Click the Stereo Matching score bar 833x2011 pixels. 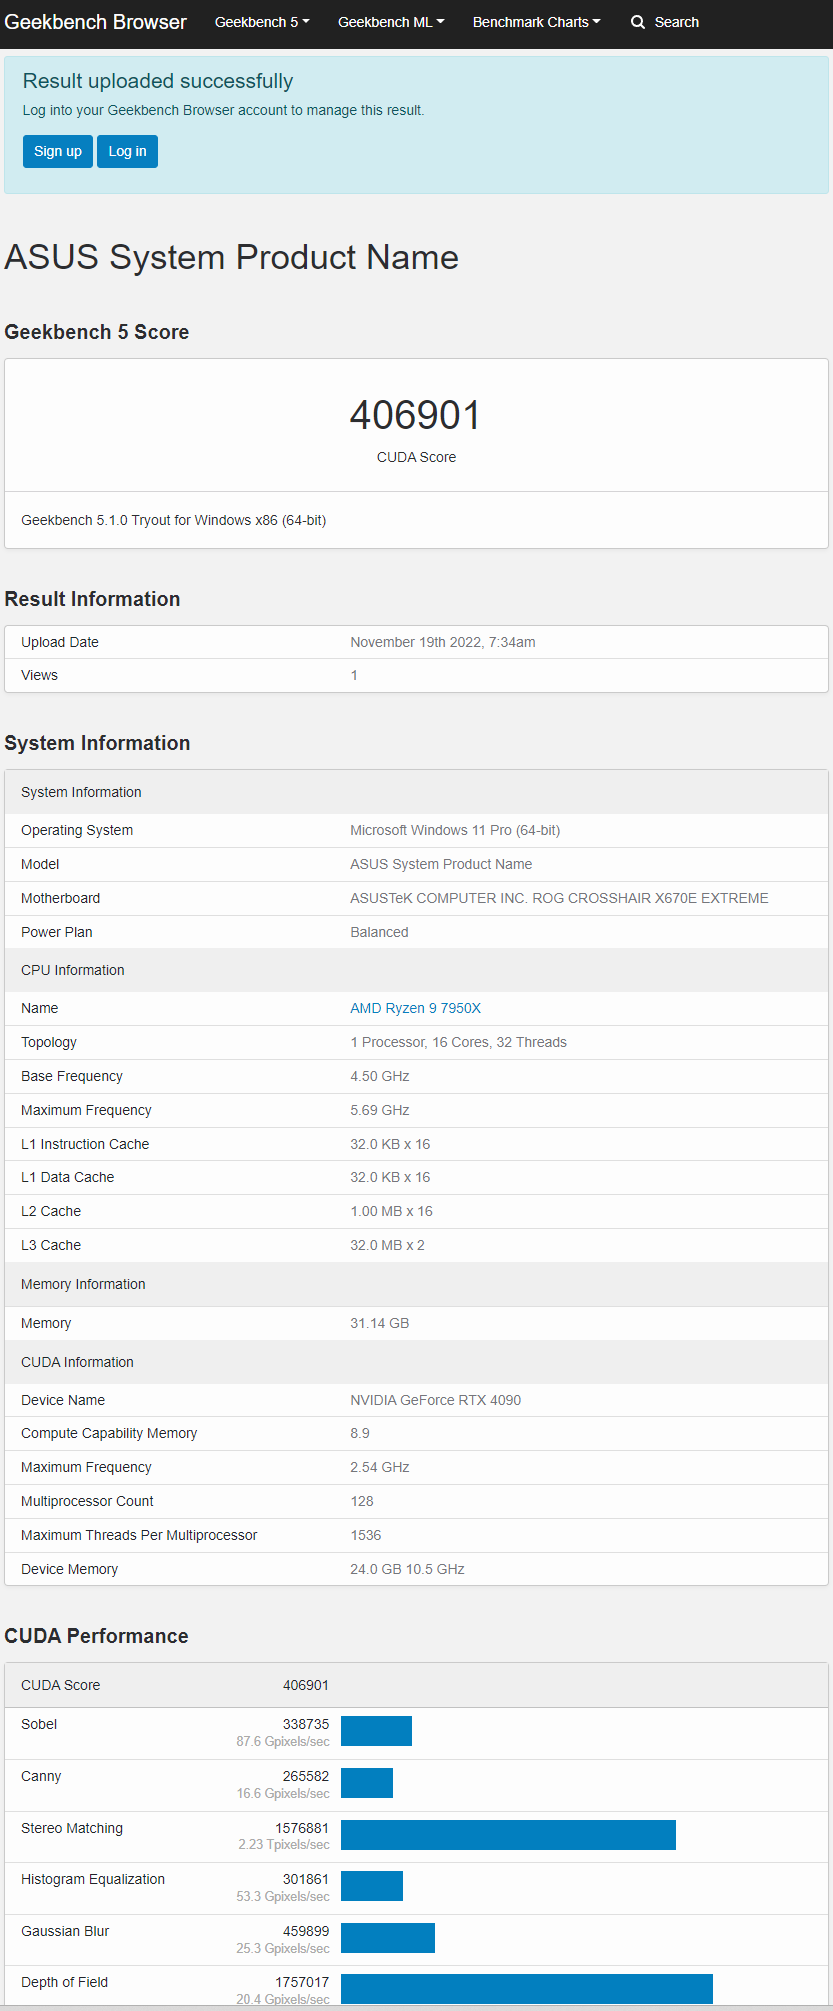[508, 1835]
